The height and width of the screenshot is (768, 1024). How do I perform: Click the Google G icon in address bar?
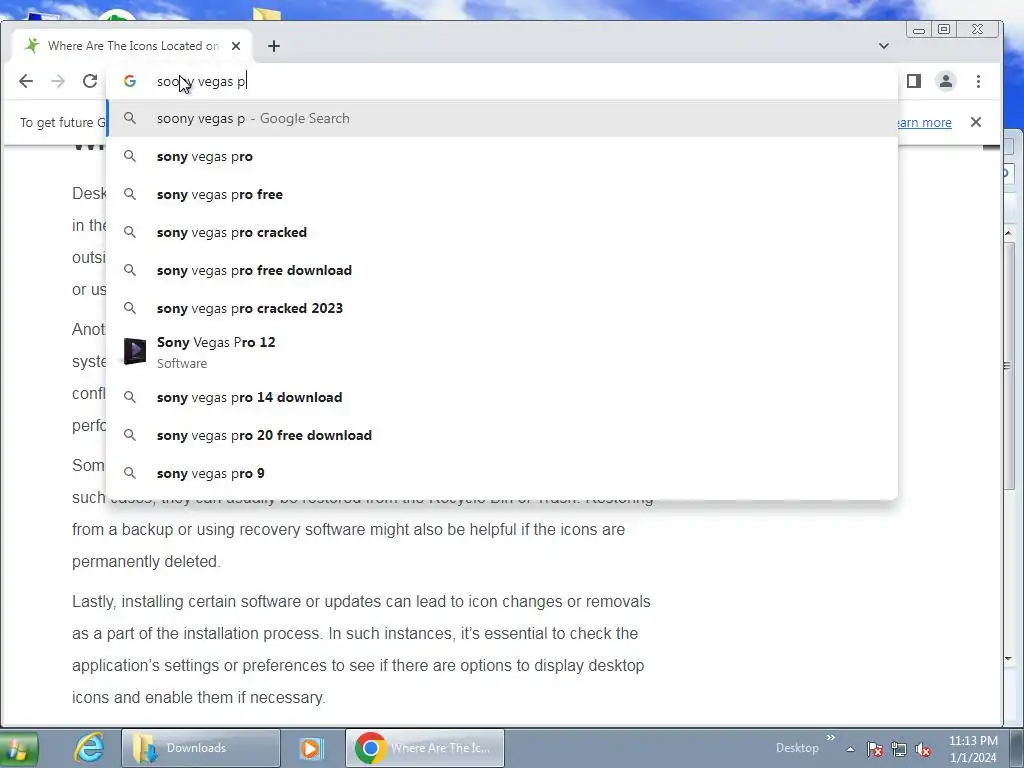coord(130,81)
